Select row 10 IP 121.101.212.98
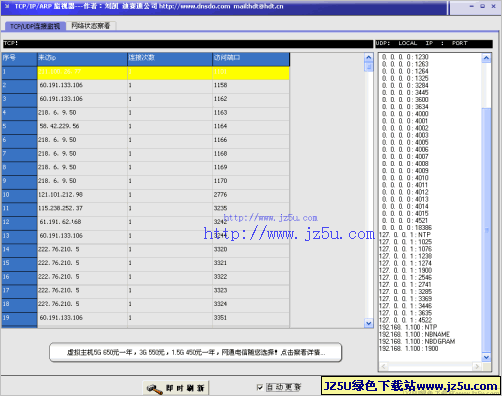Image resolution: width=502 pixels, height=396 pixels. (82, 196)
